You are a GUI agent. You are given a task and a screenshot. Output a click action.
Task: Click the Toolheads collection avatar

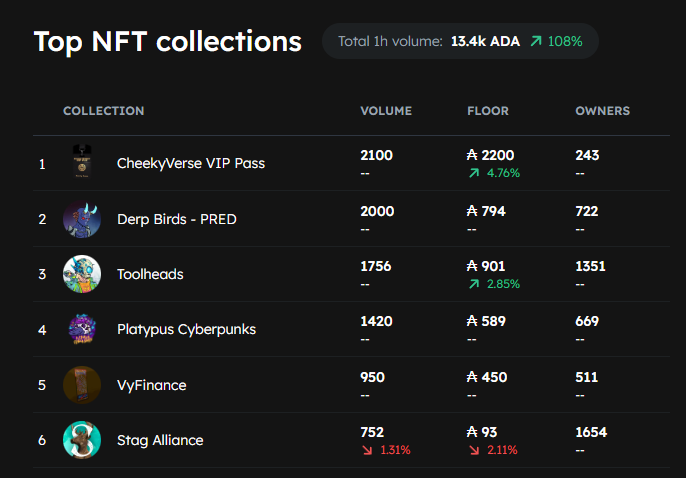point(82,274)
